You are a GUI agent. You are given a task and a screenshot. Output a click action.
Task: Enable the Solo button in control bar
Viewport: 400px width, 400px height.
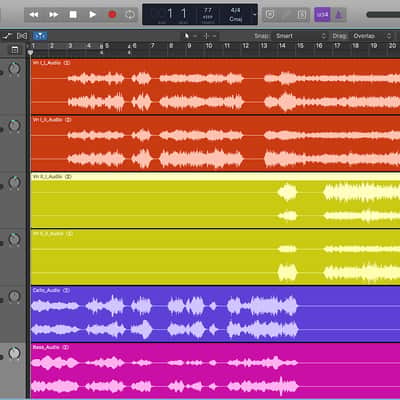click(x=302, y=15)
